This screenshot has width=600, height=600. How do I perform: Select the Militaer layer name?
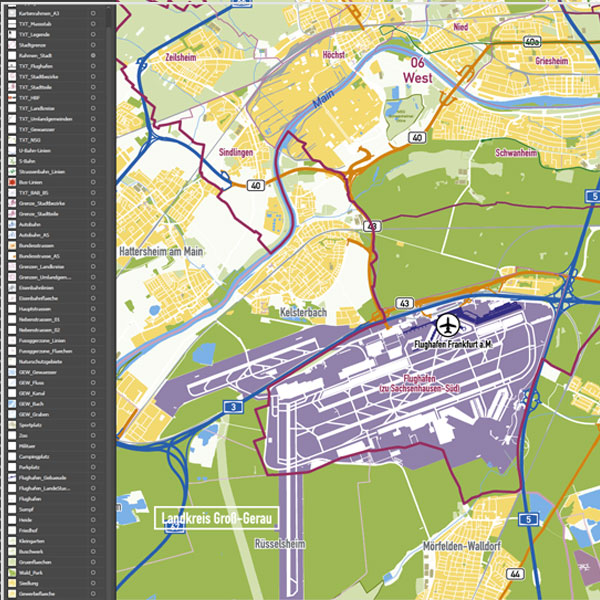point(27,446)
